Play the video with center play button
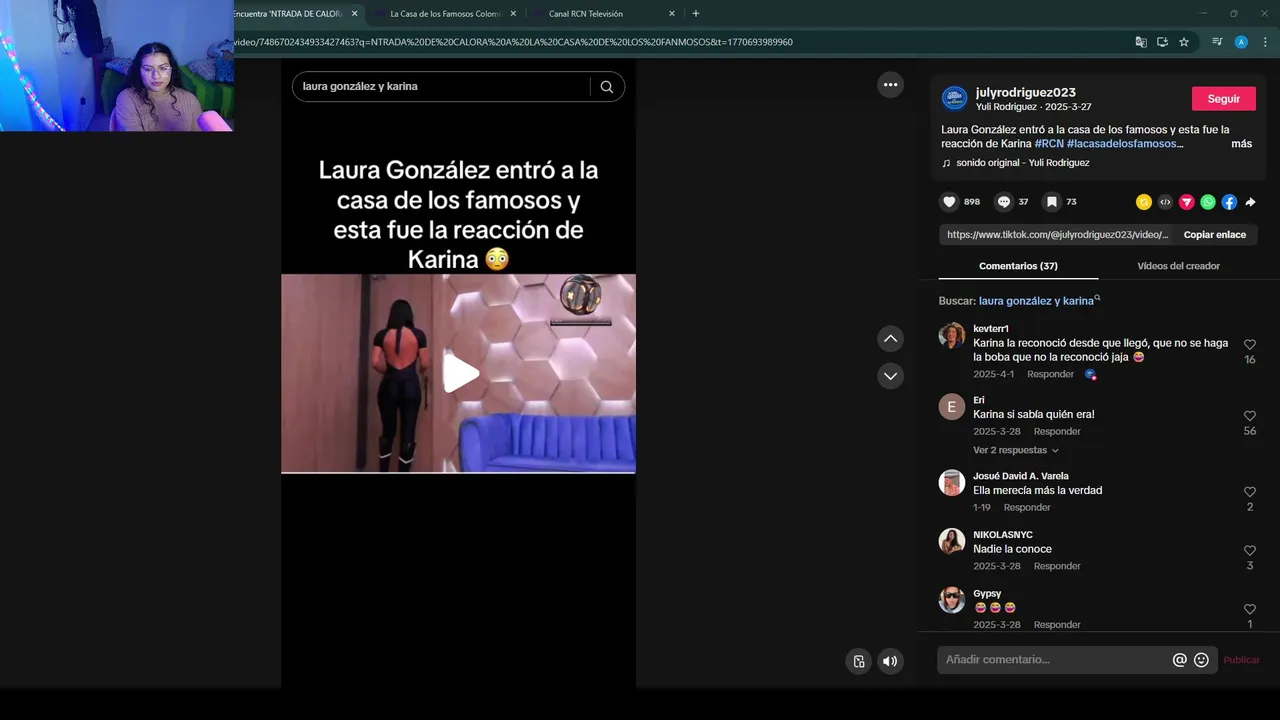Screen dimensions: 1280x720 pyautogui.click(x=460, y=373)
